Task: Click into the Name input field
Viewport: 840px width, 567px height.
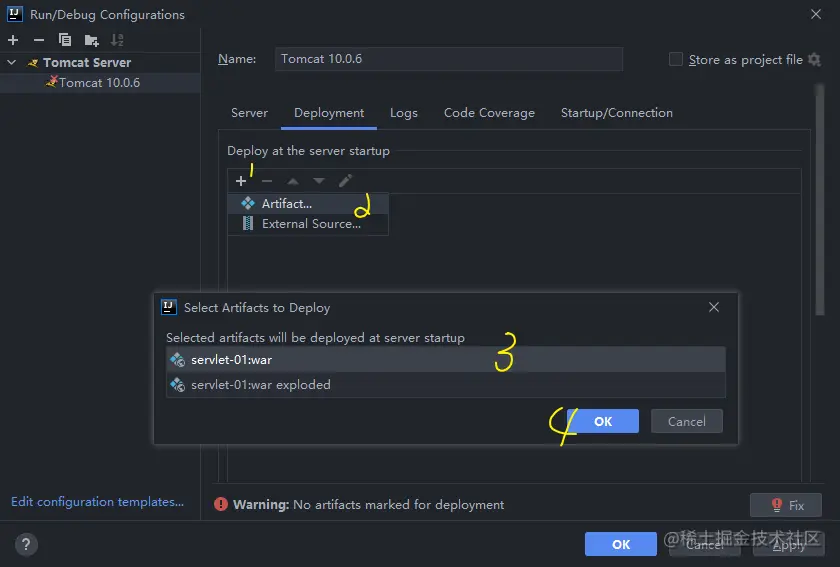Action: (449, 59)
